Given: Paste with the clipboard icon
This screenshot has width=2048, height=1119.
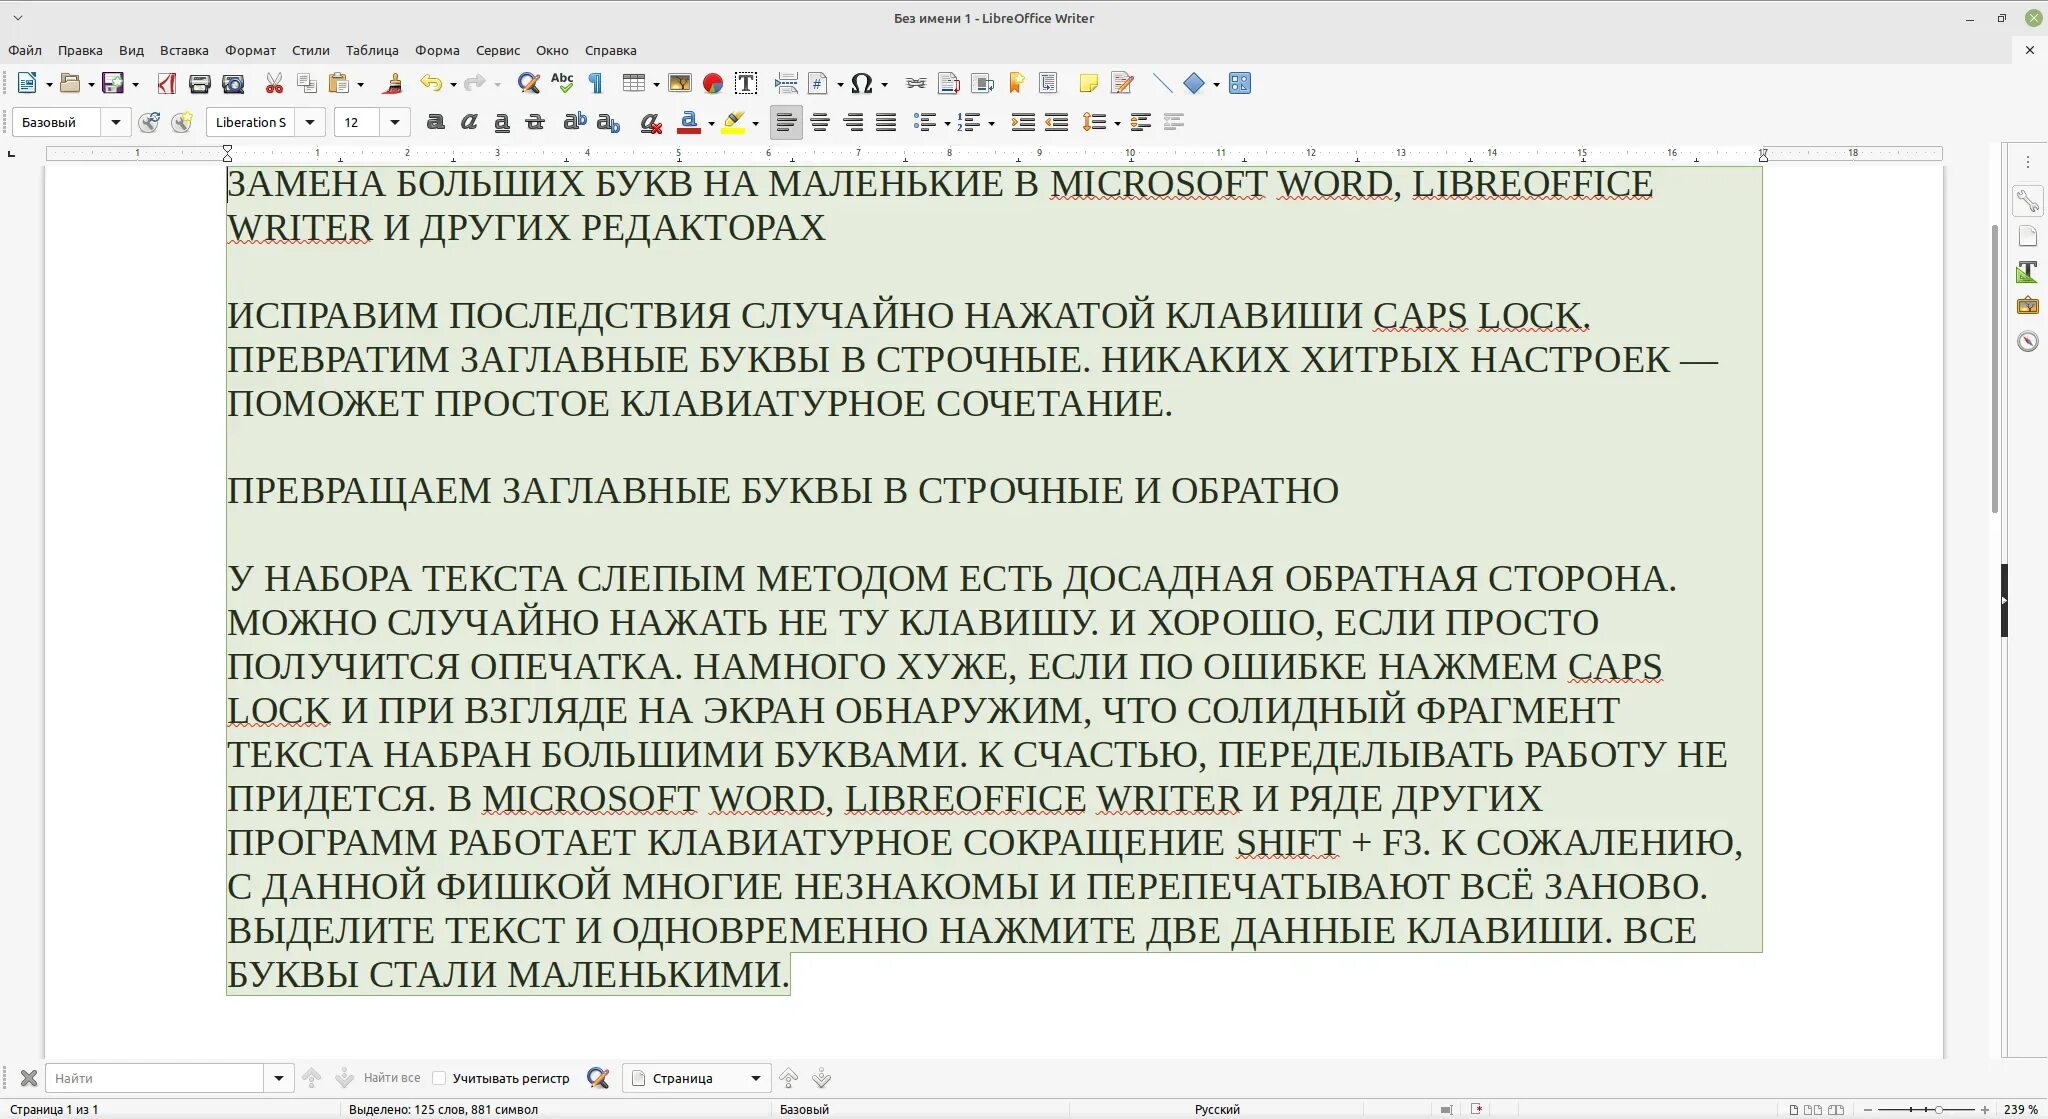Looking at the screenshot, I should 340,84.
